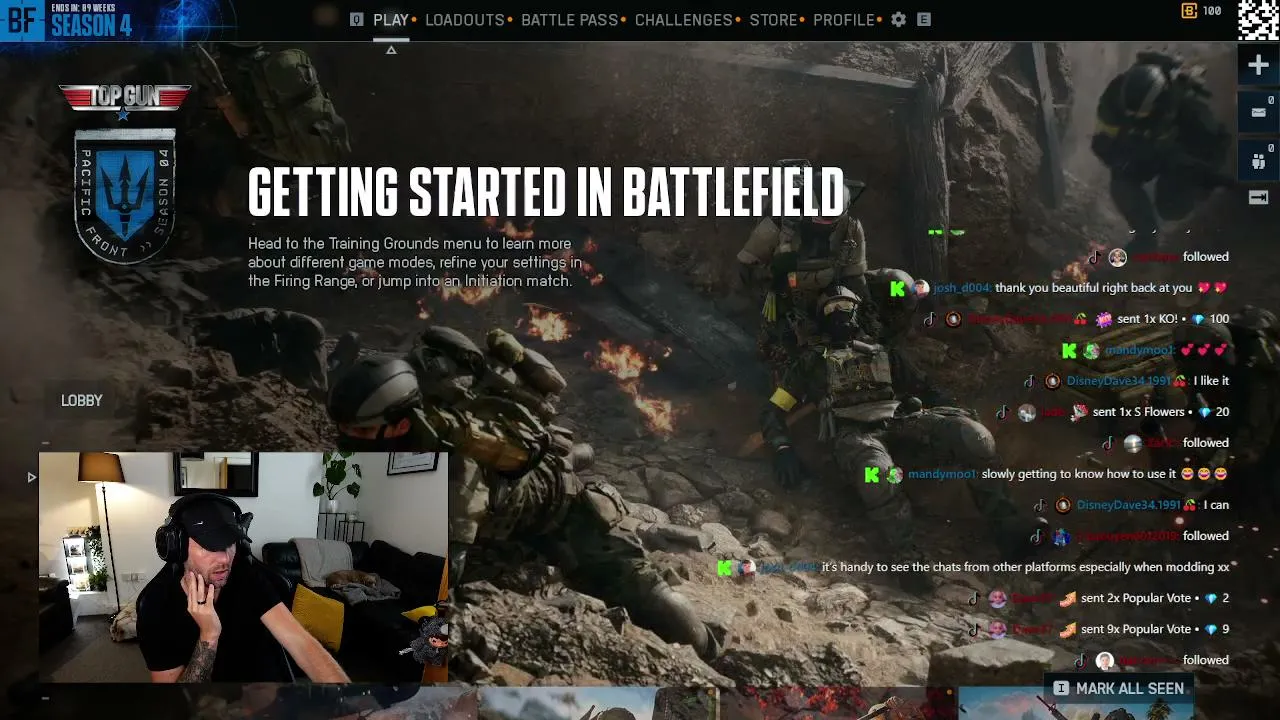1280x720 pixels.
Task: Open the STORE tab
Action: pos(774,20)
